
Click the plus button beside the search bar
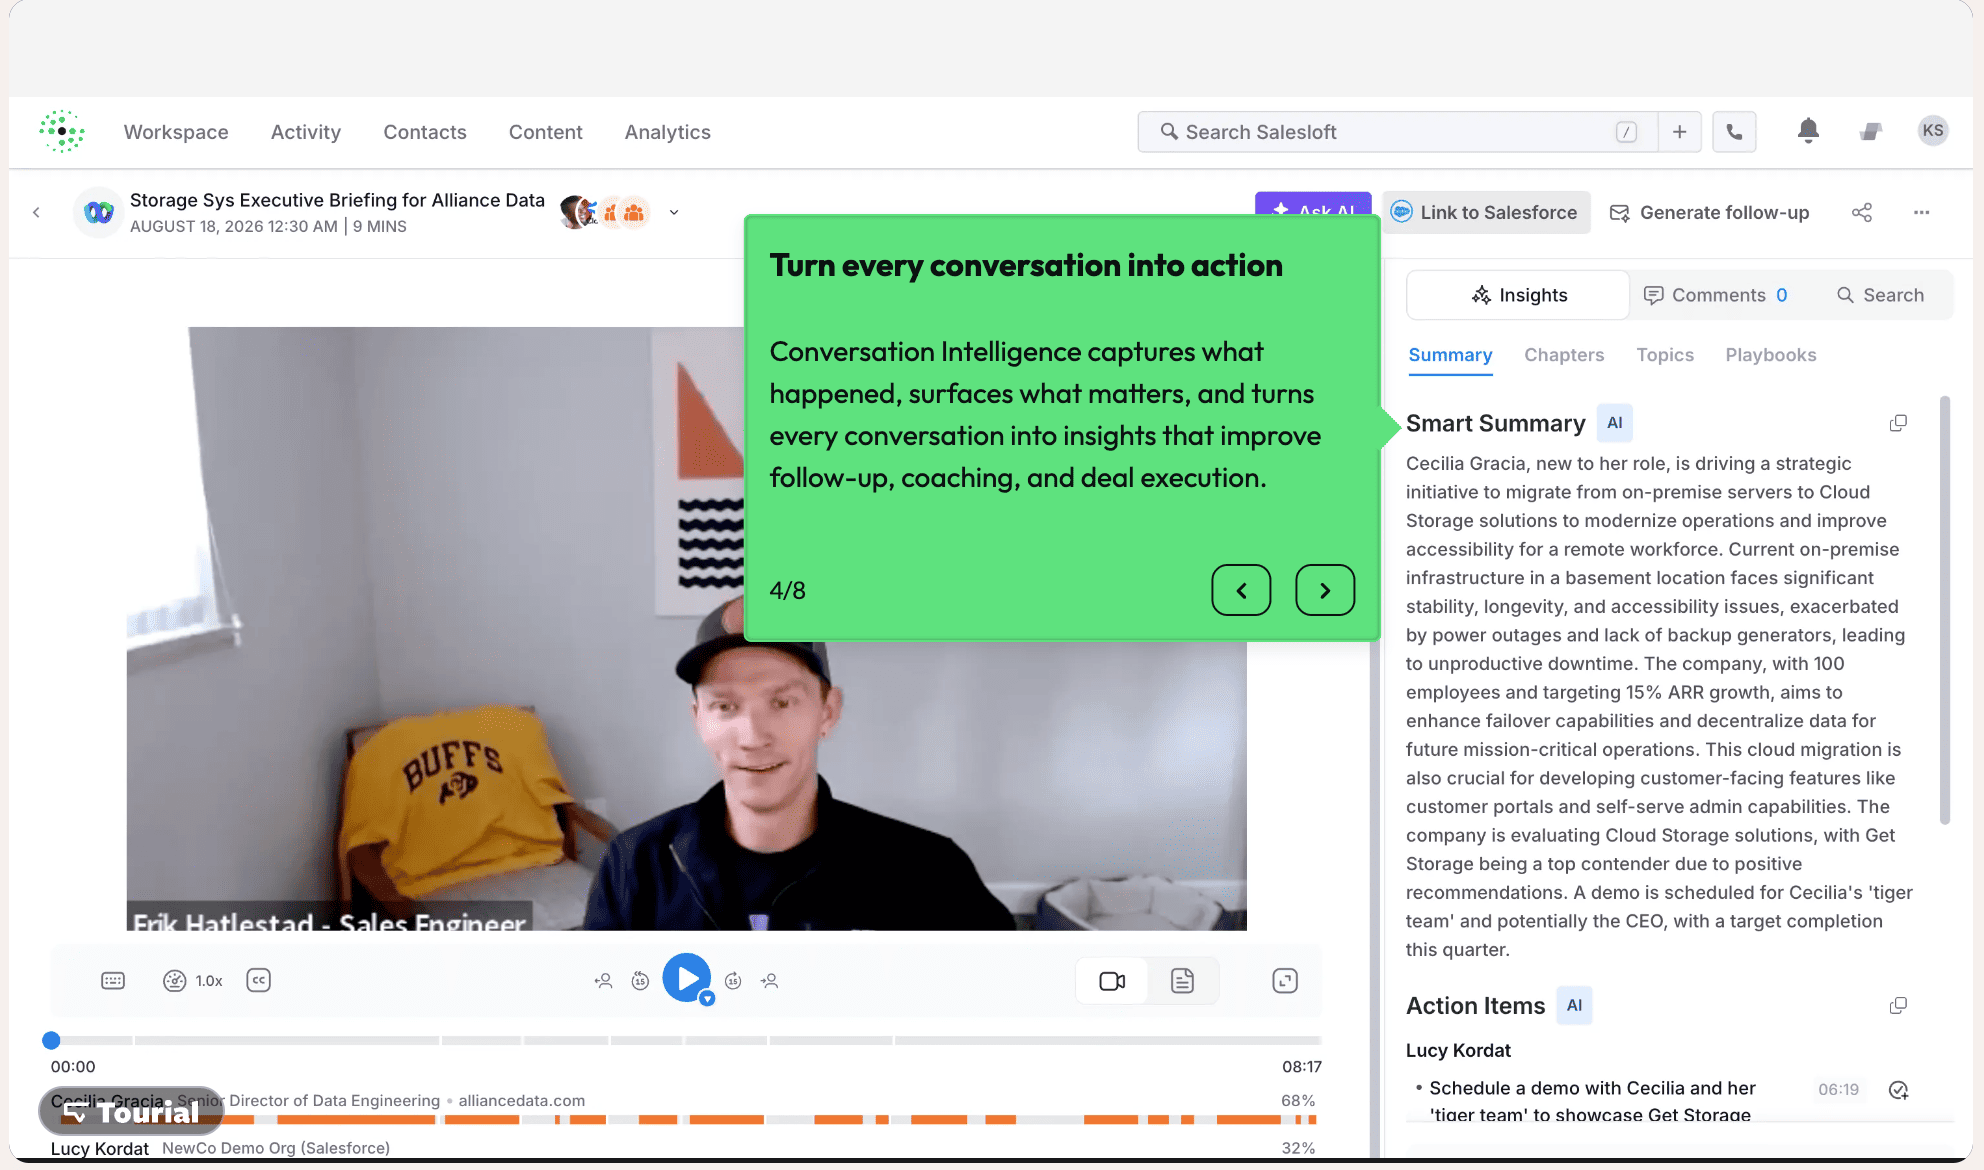pyautogui.click(x=1680, y=132)
